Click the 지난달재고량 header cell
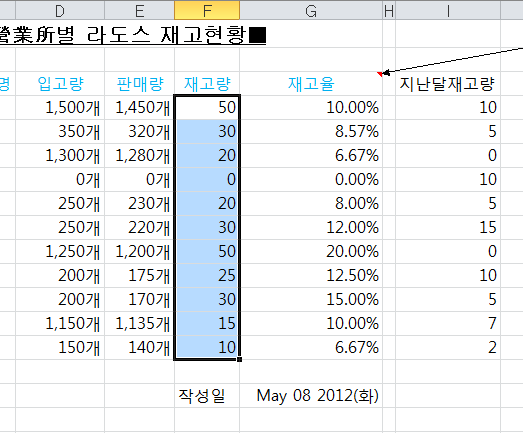523x433 pixels. [x=448, y=83]
